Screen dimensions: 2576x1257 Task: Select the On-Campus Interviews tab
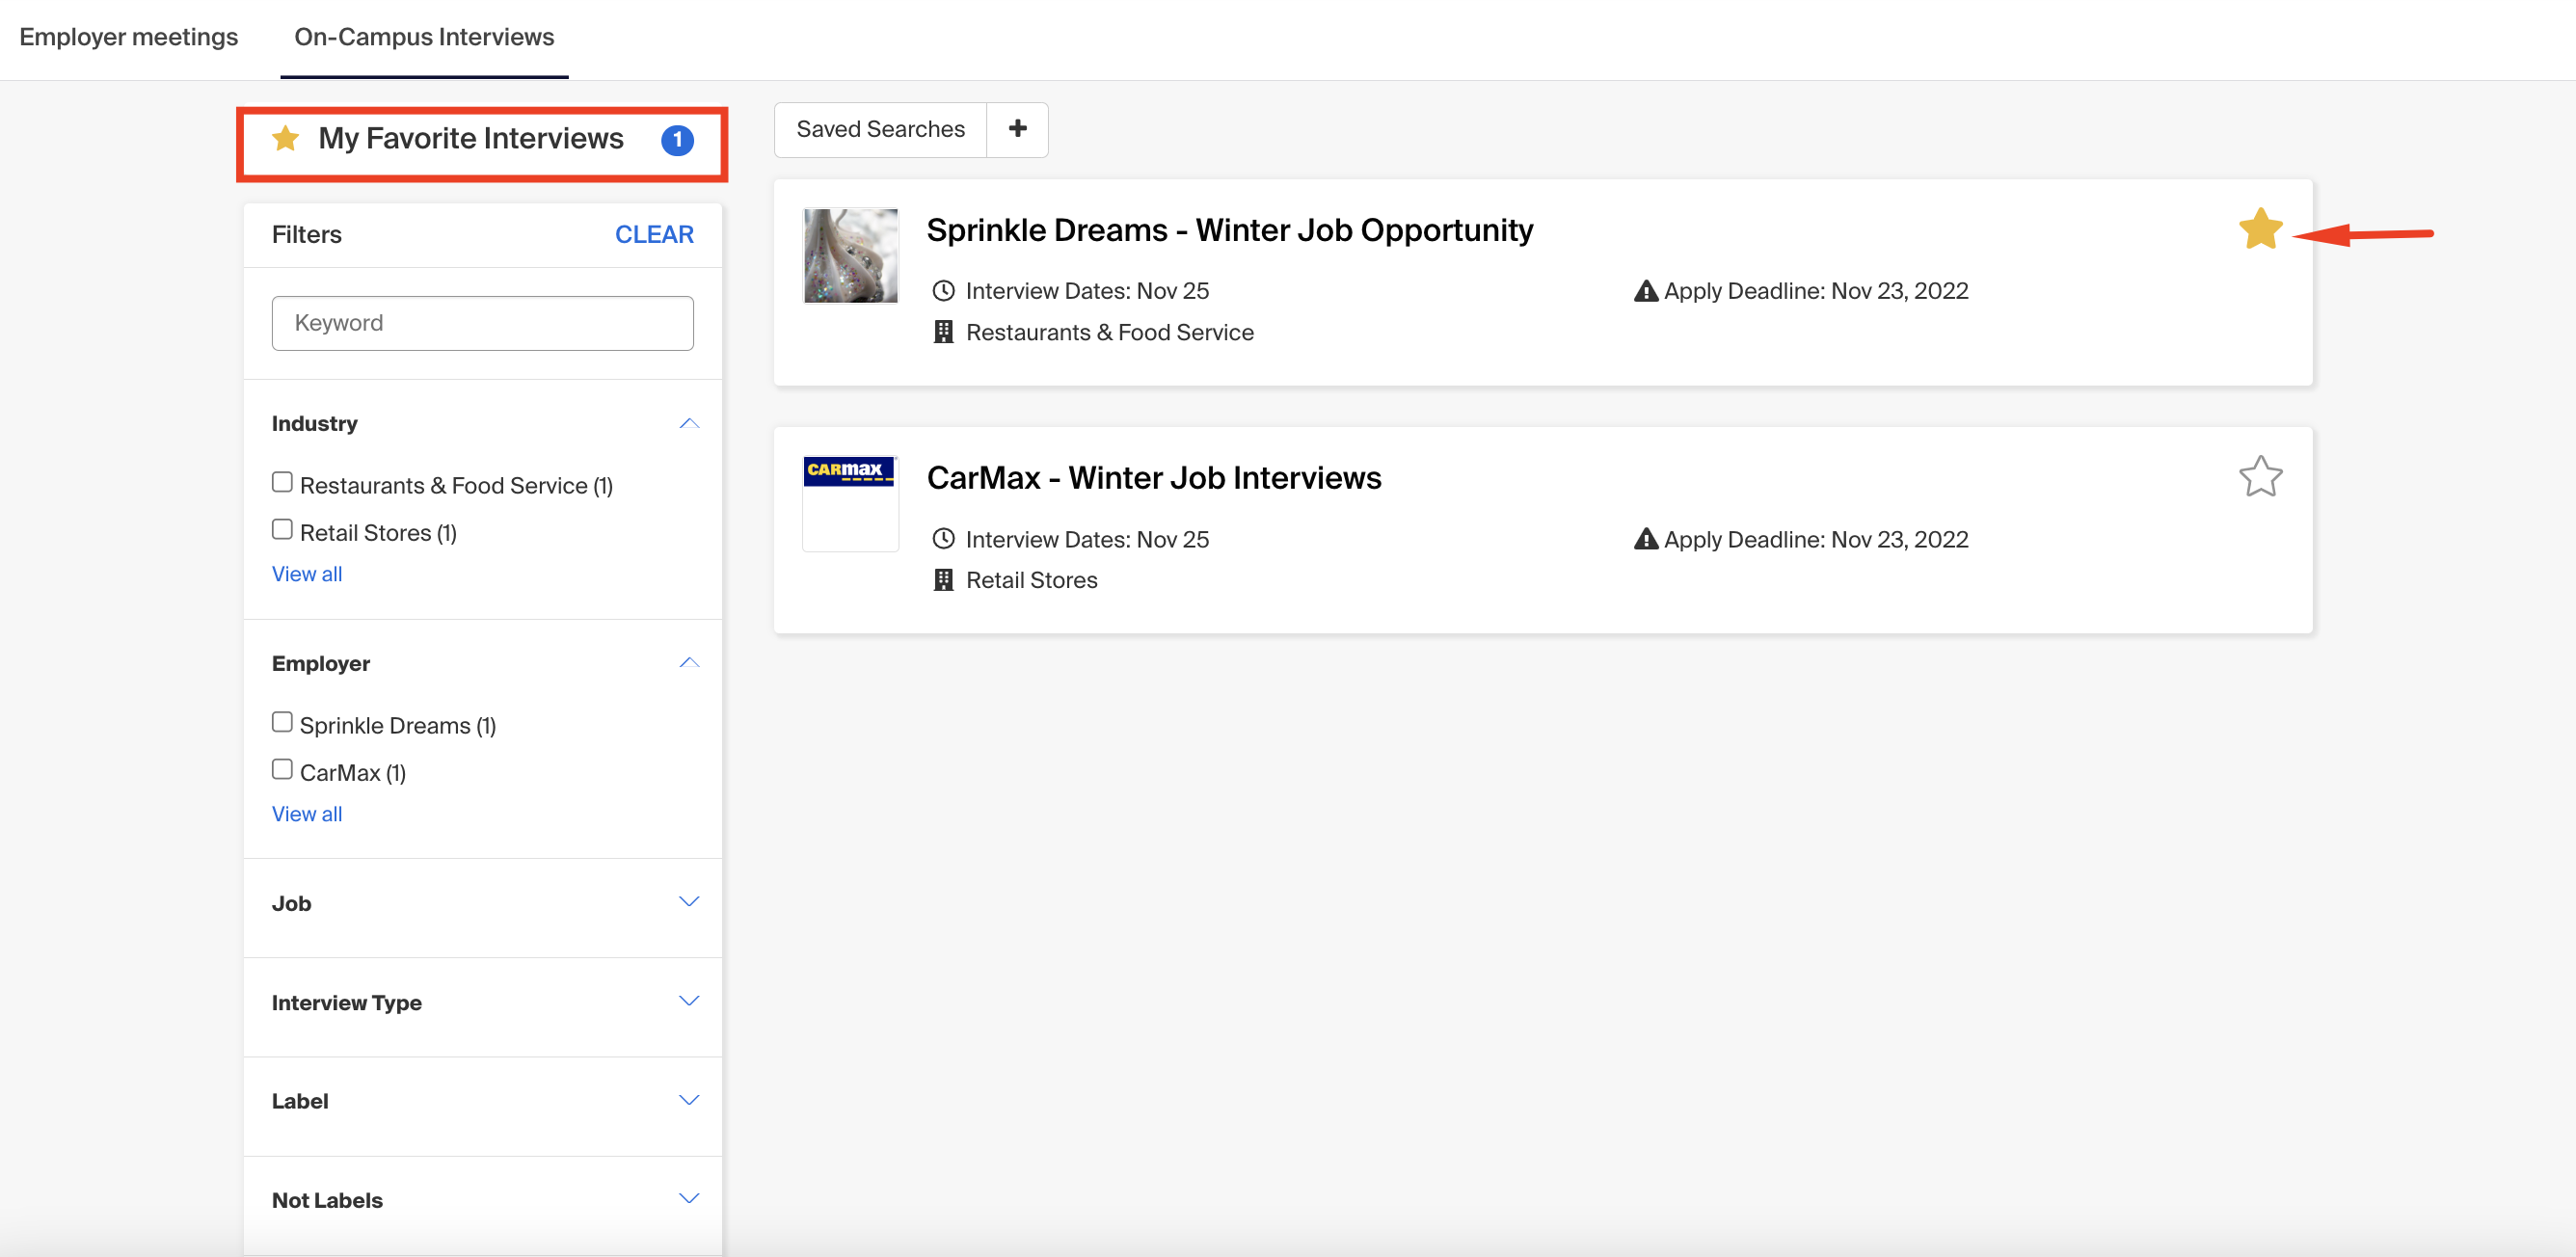pos(424,37)
